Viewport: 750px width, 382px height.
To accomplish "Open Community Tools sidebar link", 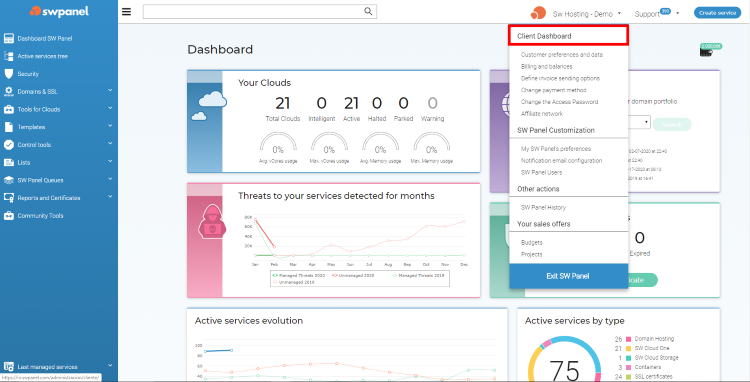I will coord(40,216).
